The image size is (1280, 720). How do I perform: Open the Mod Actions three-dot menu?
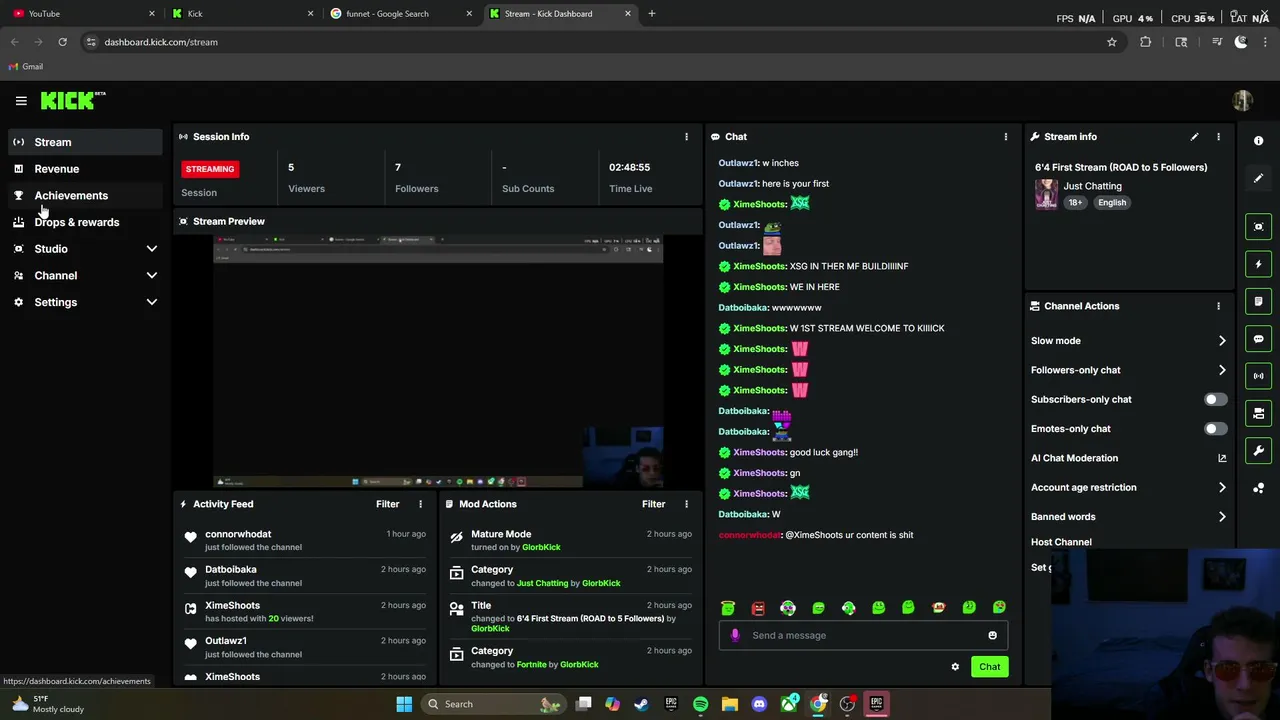pyautogui.click(x=686, y=504)
